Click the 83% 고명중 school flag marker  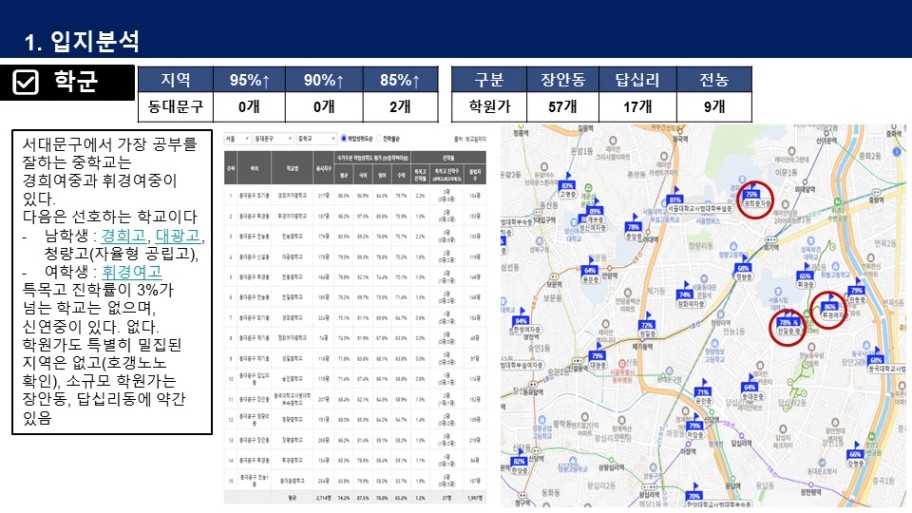567,185
